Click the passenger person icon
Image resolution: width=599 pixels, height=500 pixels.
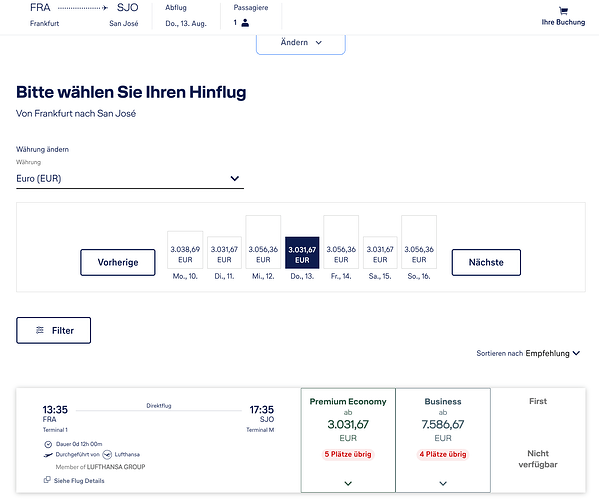(x=245, y=23)
